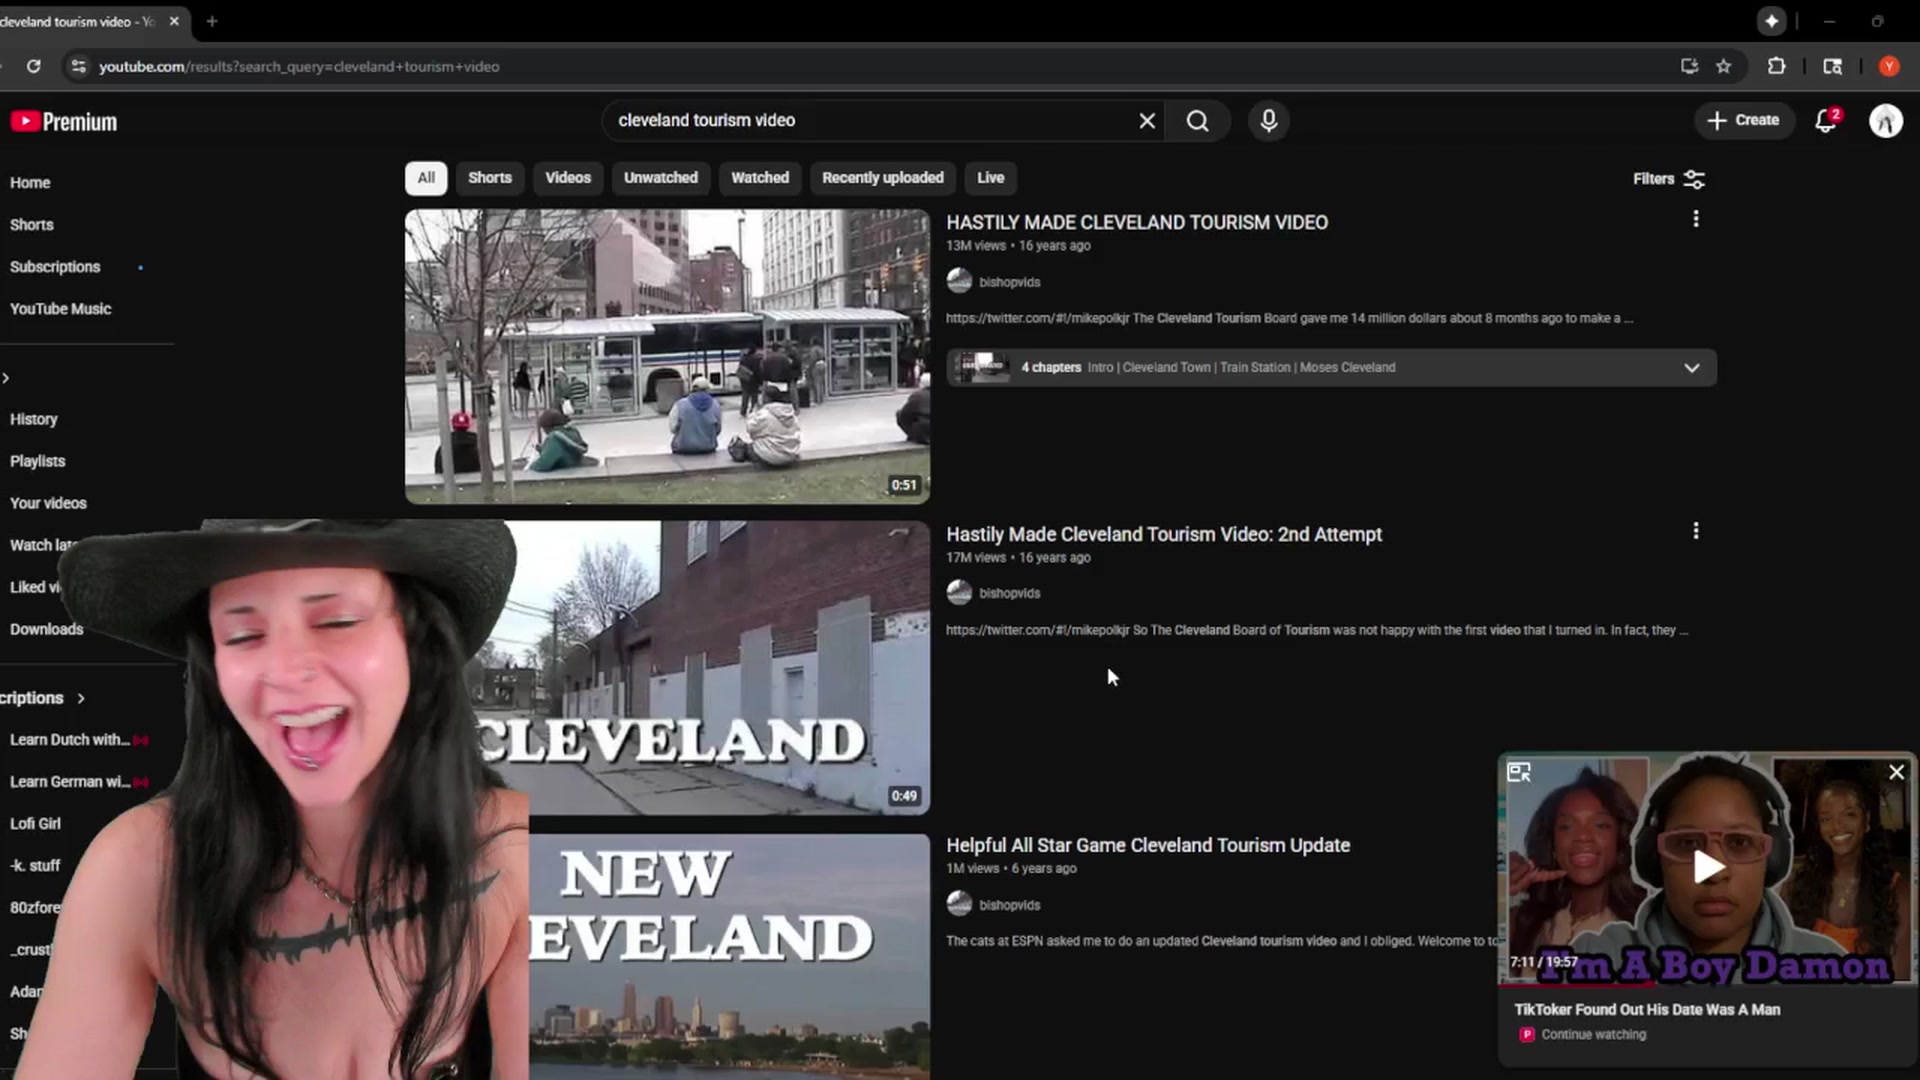This screenshot has height=1080, width=1920.
Task: Click the NEW CLEVELAND skyline thumbnail
Action: pyautogui.click(x=730, y=957)
